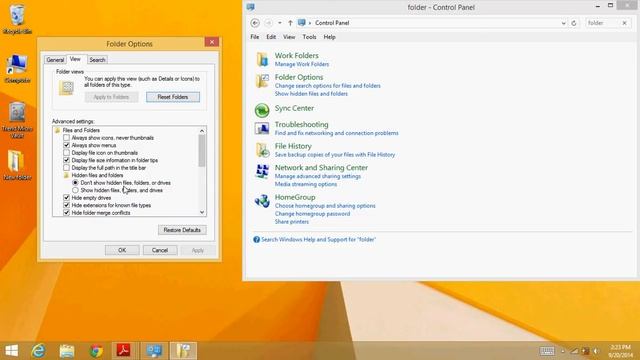
Task: Open the File menu
Action: click(255, 37)
